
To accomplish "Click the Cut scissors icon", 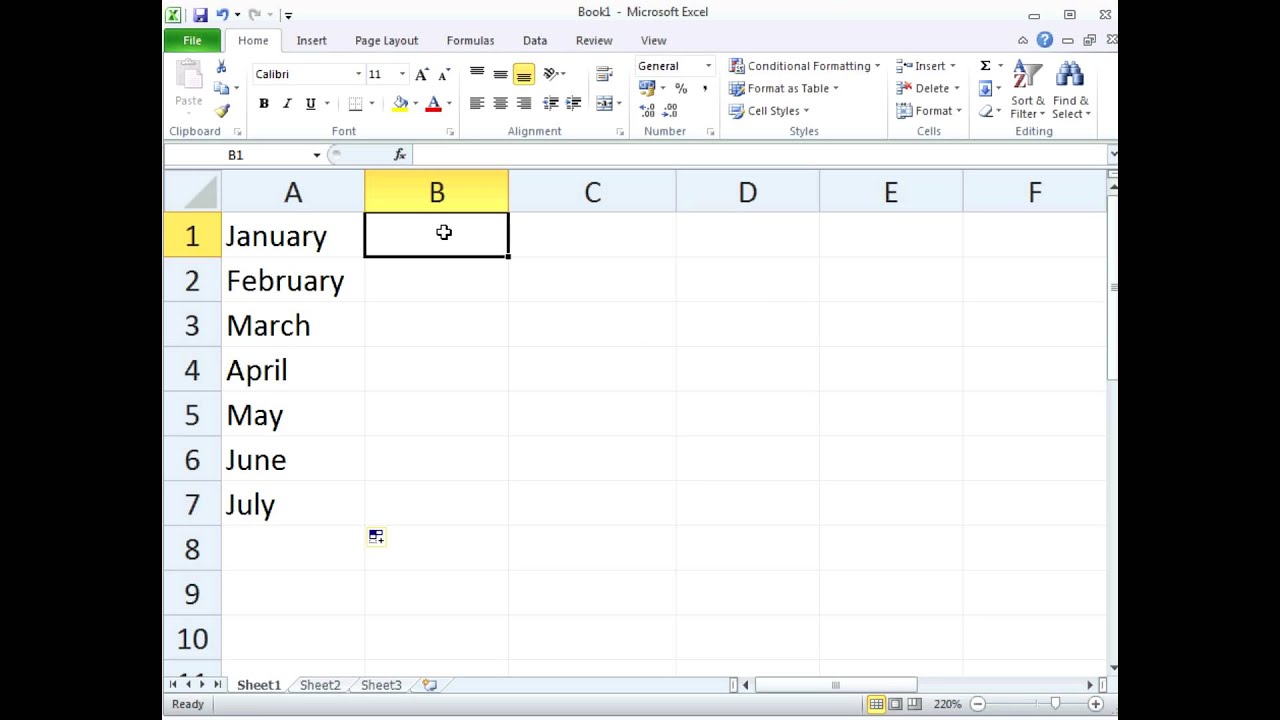I will [221, 66].
